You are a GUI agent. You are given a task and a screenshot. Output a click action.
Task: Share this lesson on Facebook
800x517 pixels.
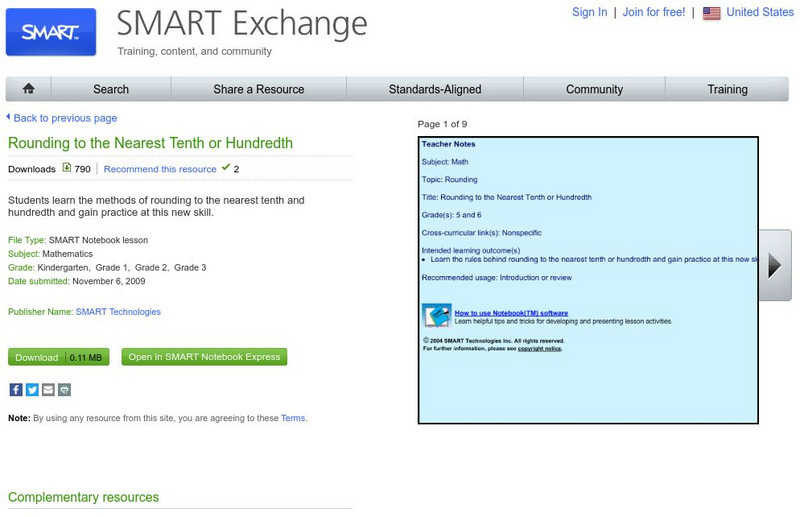click(16, 389)
